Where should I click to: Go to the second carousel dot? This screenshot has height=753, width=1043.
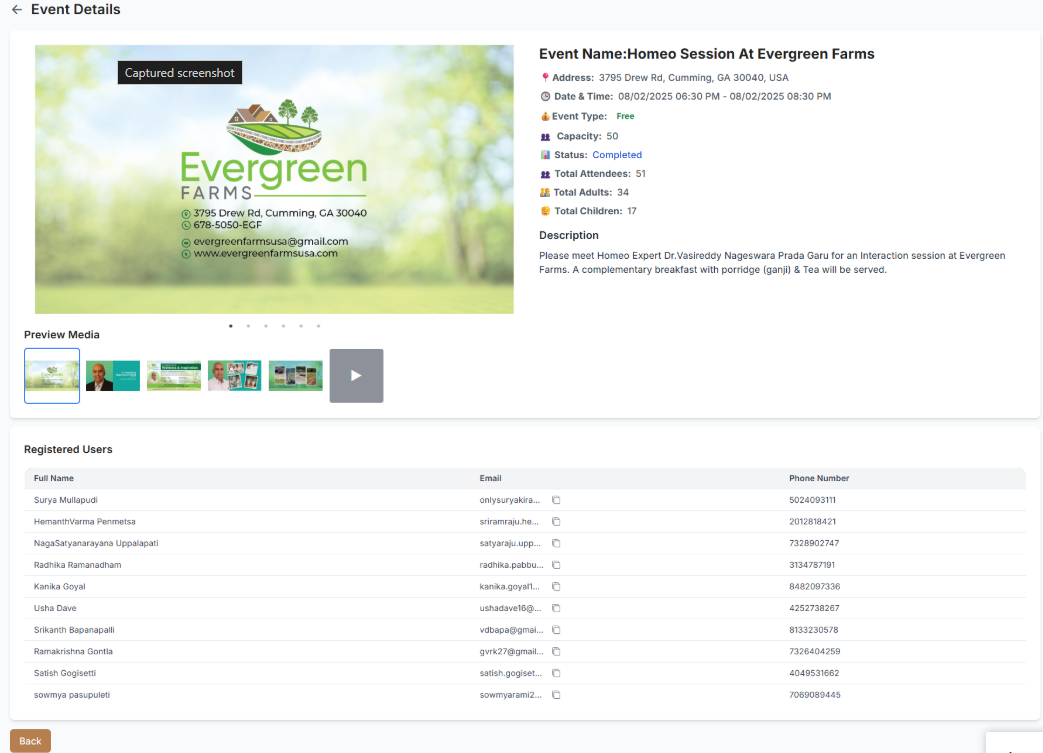click(x=248, y=326)
